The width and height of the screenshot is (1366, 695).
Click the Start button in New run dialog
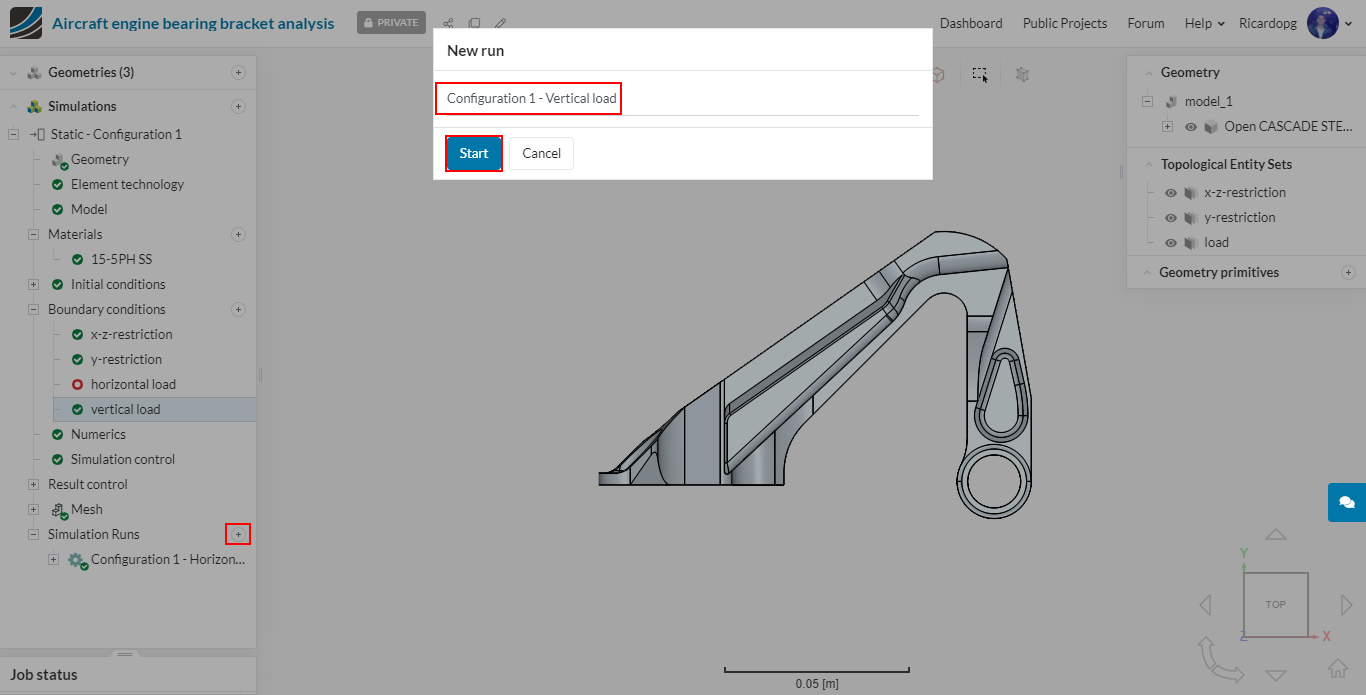coord(473,153)
